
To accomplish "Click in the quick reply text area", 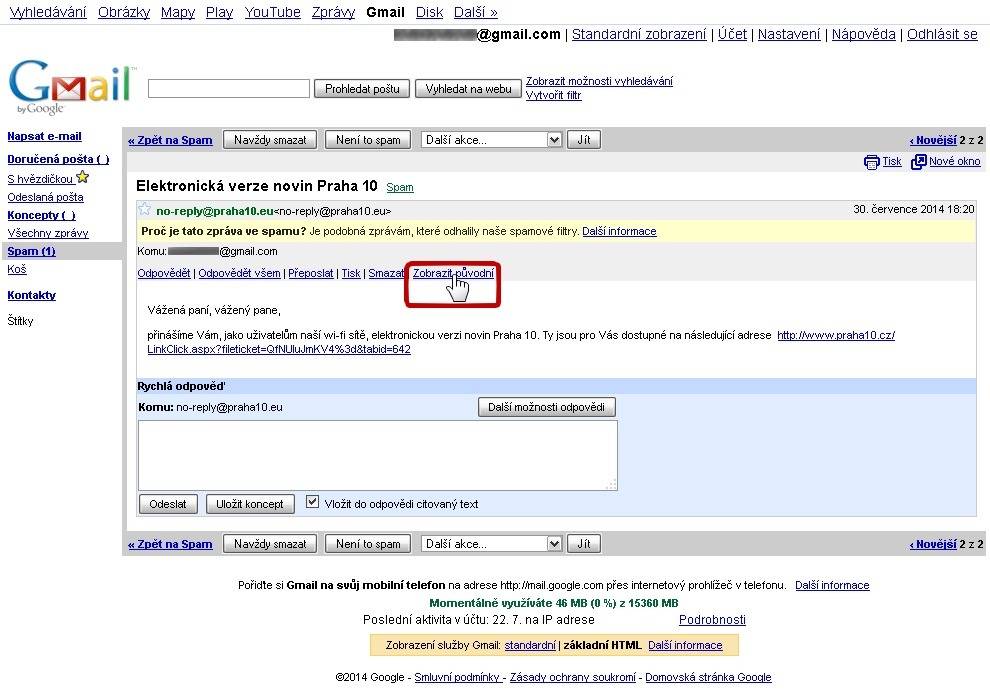I will tap(378, 455).
